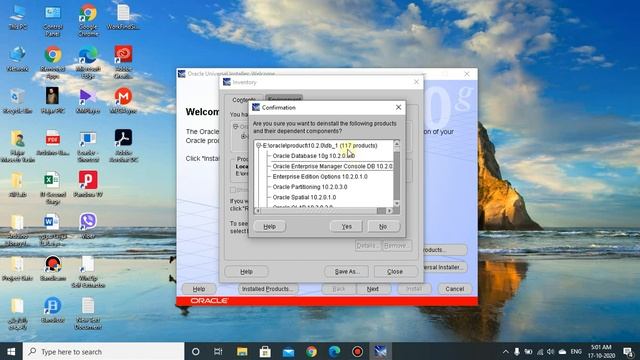Screen dimensions: 640x360
Task: Click No in the Confirmation dialog
Action: coord(383,227)
